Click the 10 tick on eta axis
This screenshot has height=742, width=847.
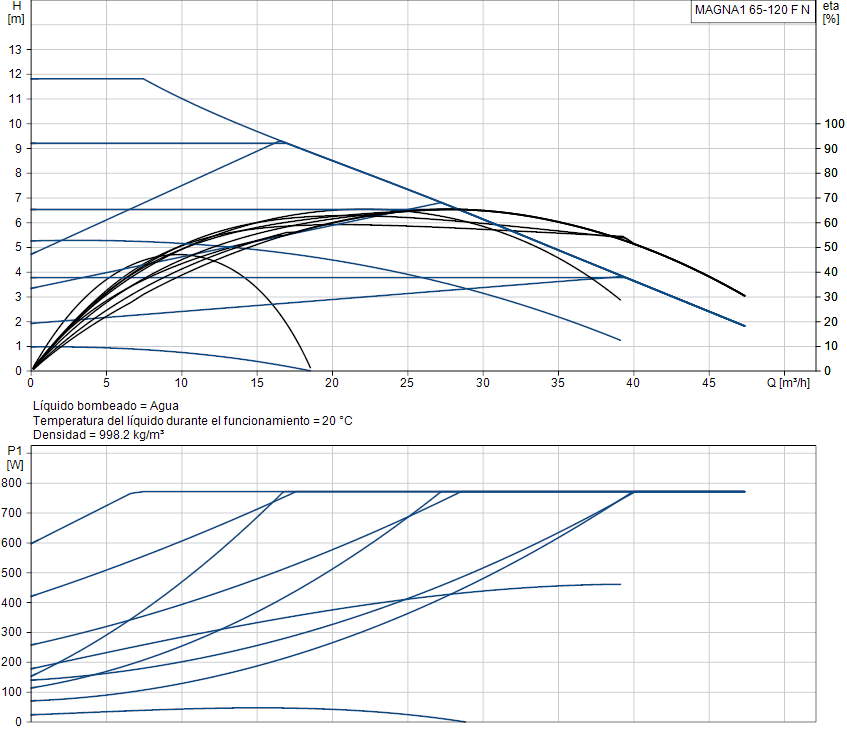pyautogui.click(x=831, y=346)
